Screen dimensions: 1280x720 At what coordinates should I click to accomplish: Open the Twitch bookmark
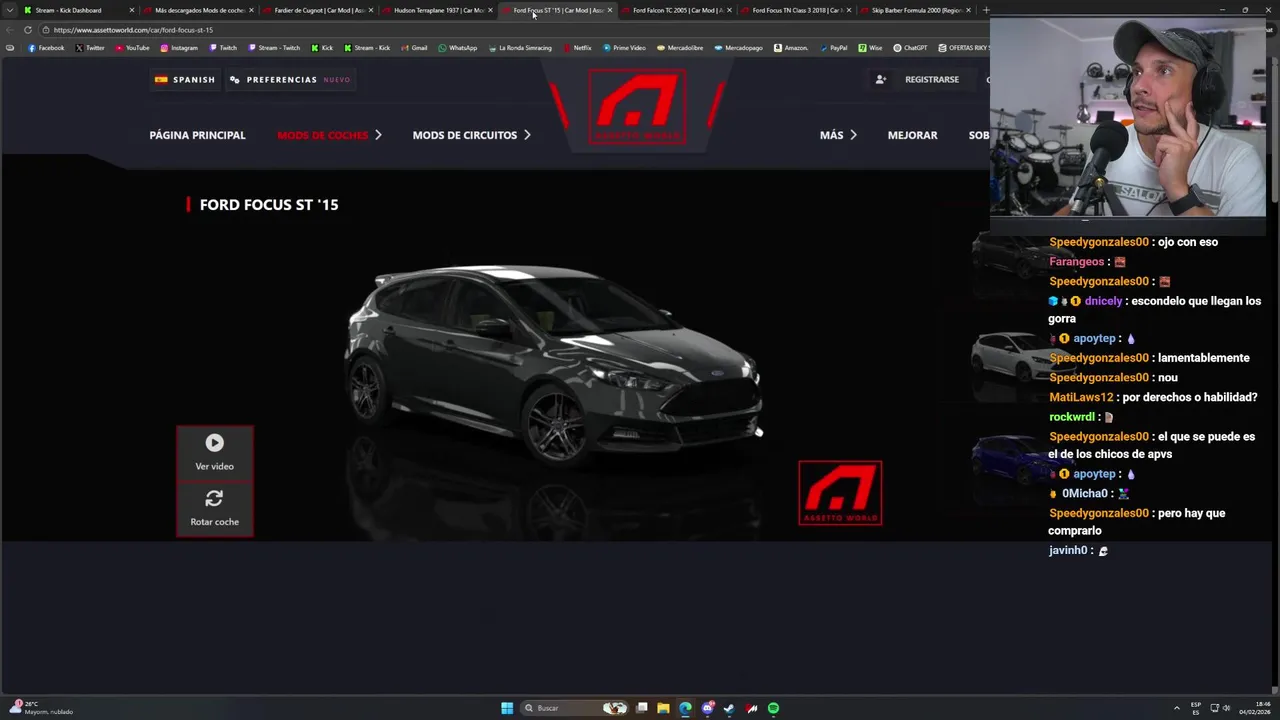point(223,48)
